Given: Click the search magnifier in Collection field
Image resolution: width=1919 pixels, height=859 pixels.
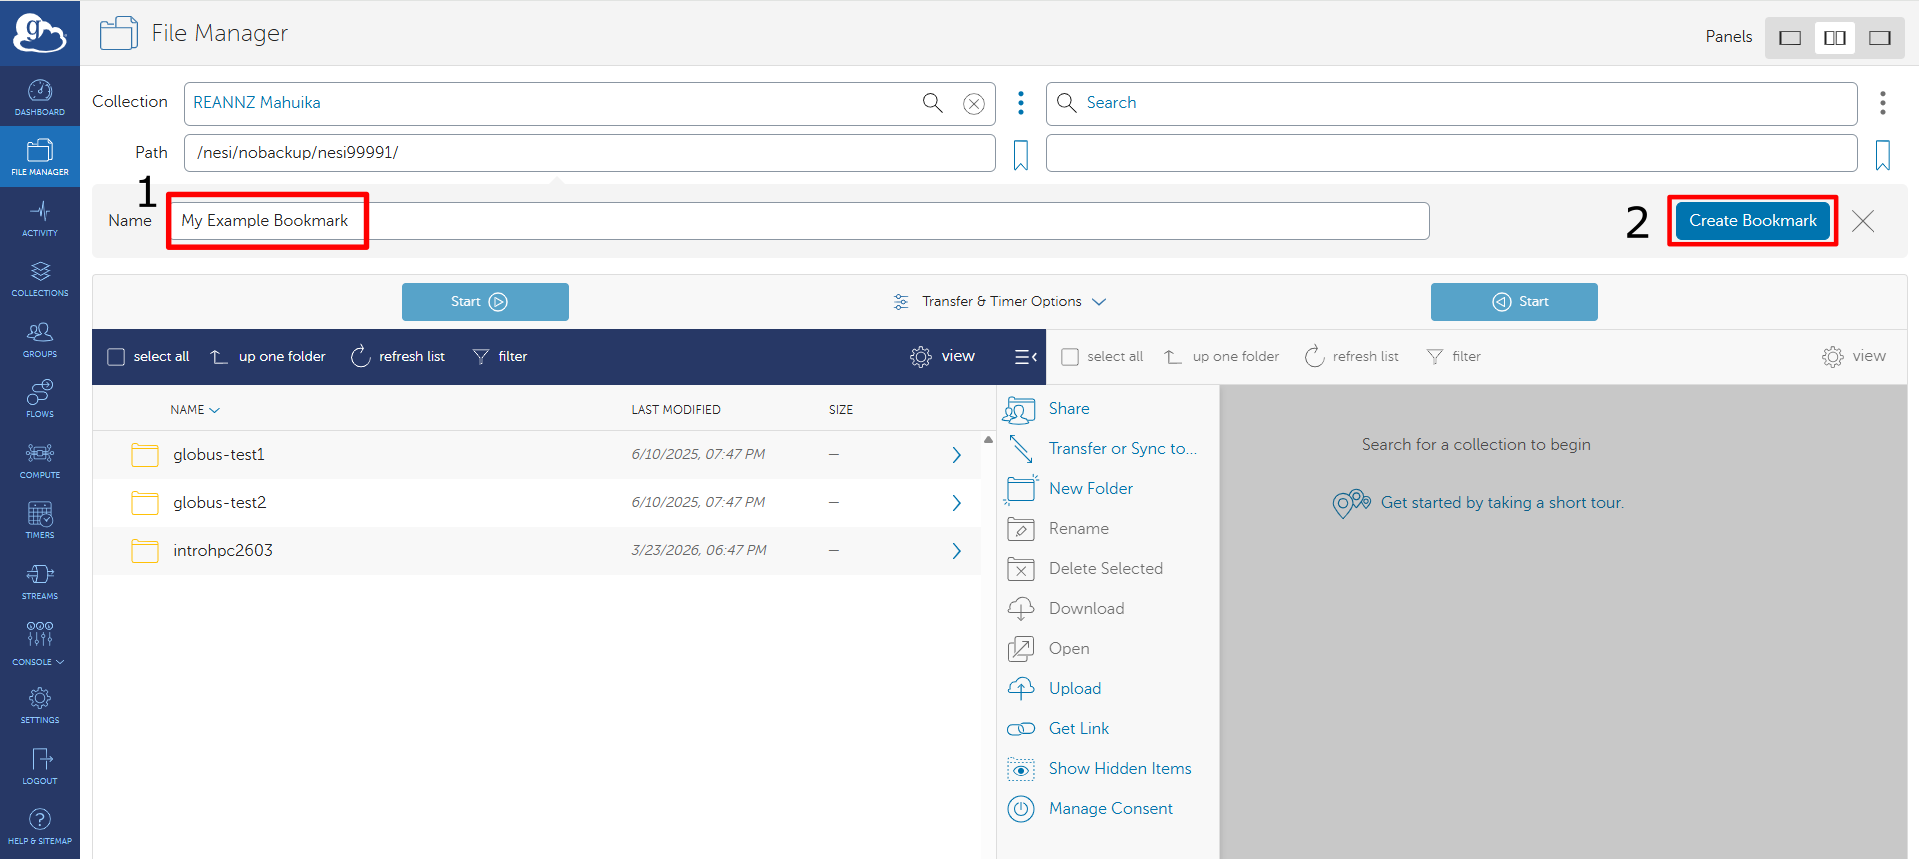Looking at the screenshot, I should (932, 103).
